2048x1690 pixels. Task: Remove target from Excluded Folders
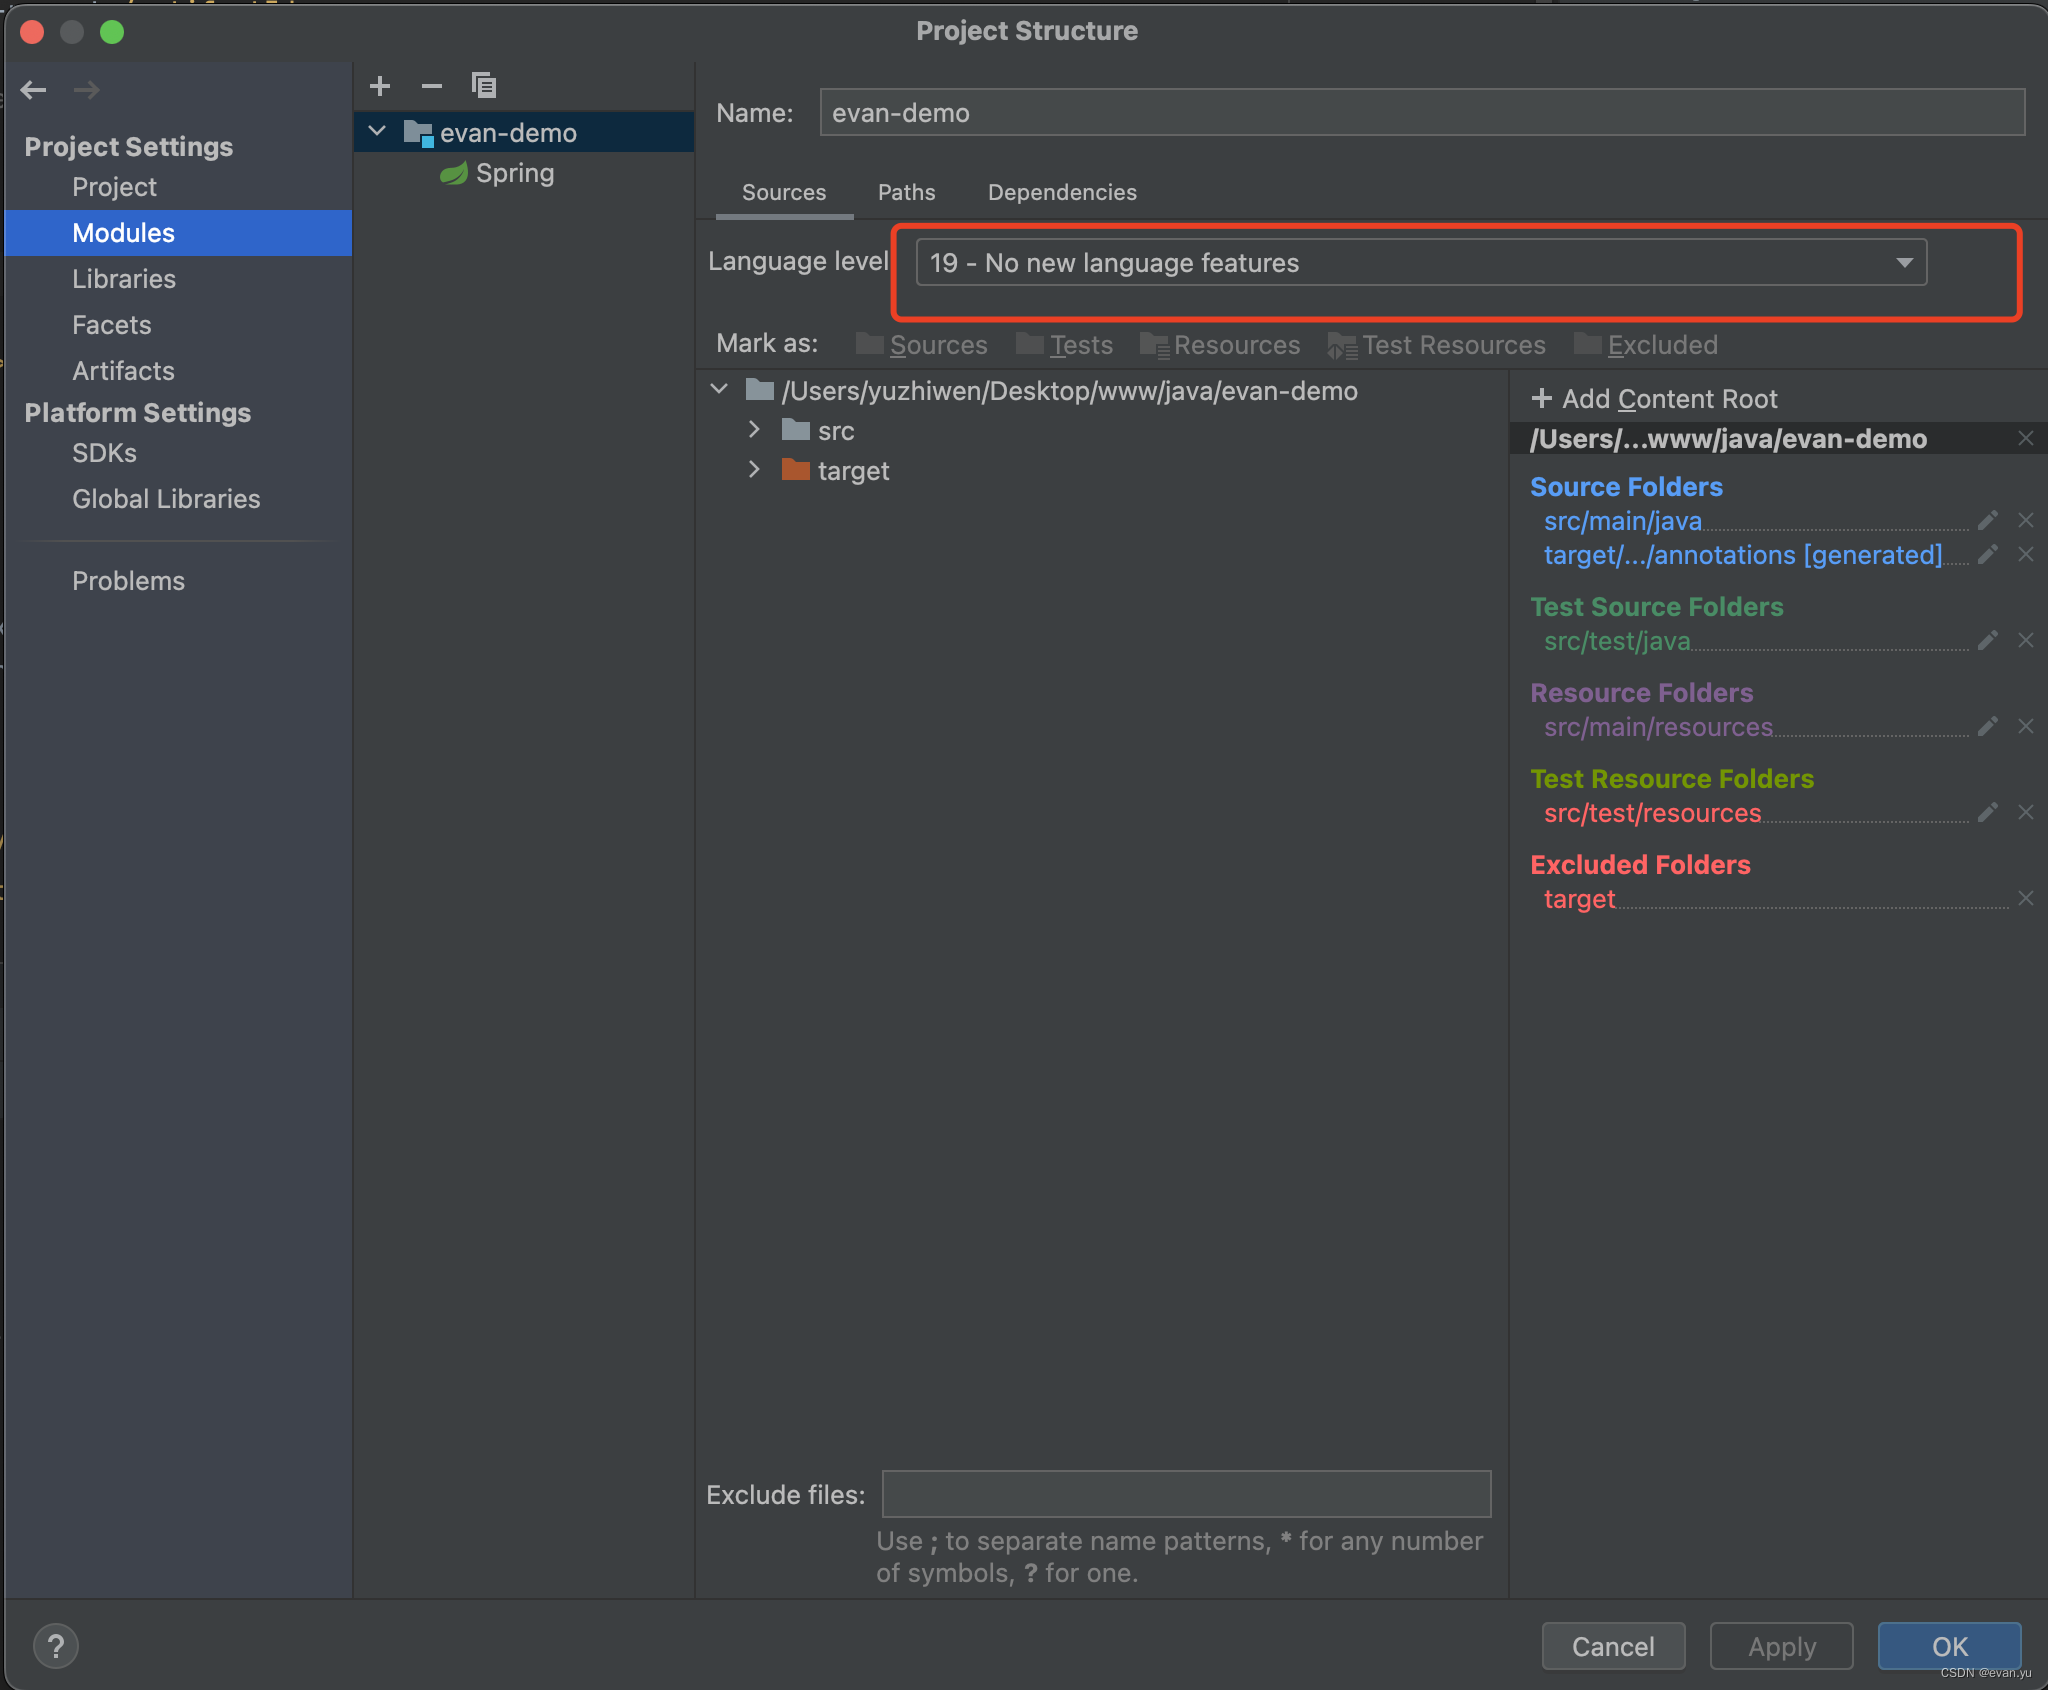click(2026, 898)
